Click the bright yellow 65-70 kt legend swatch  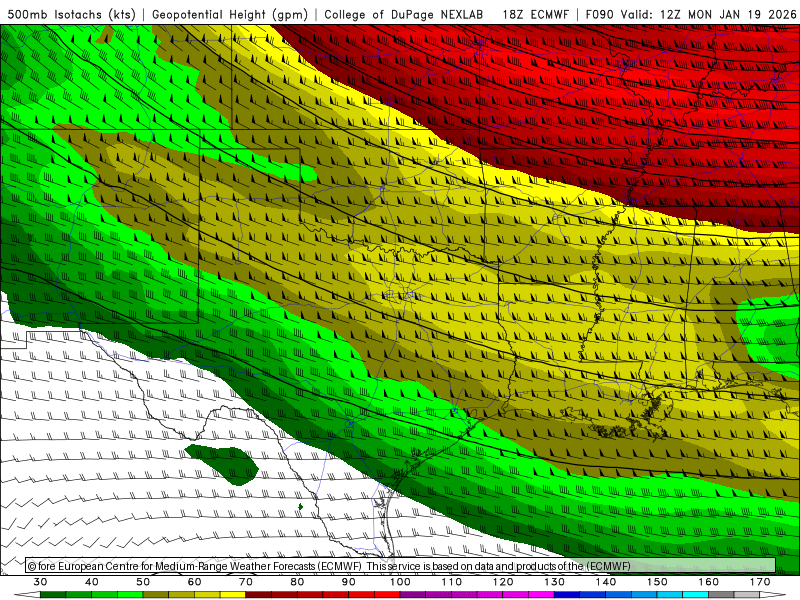pyautogui.click(x=233, y=595)
